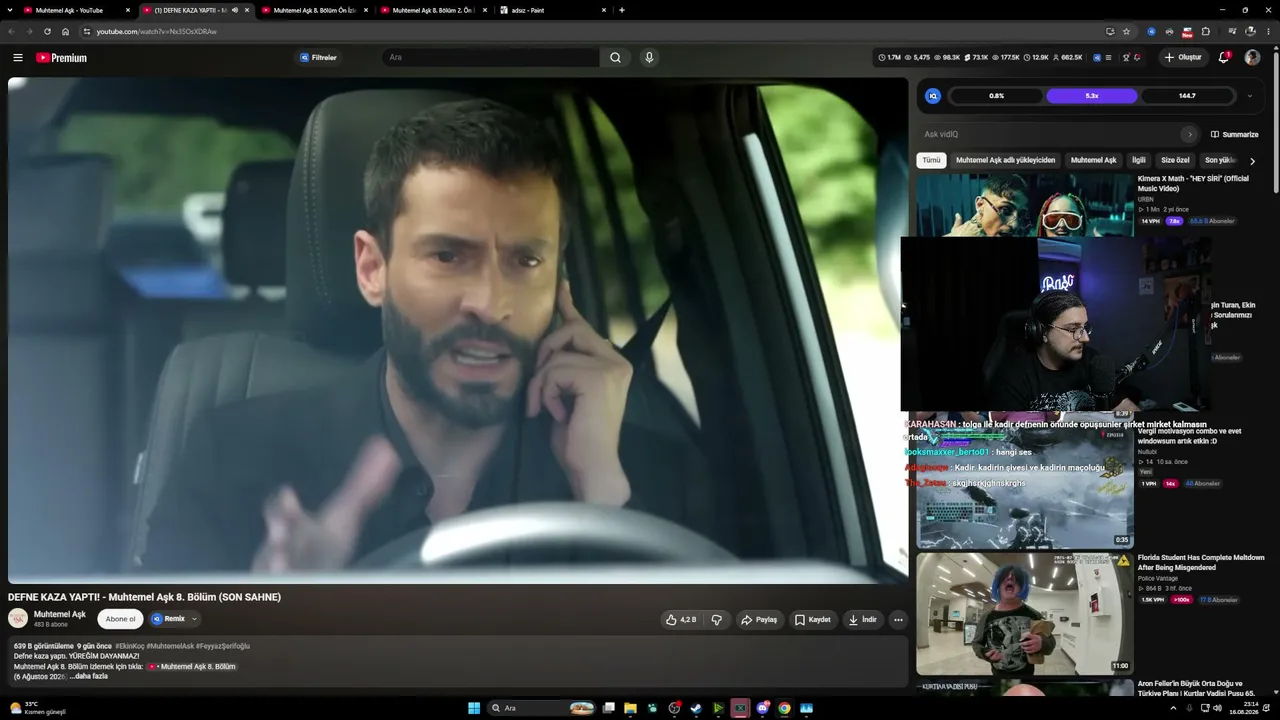Viewport: 1280px width, 720px height.
Task: Click the Chrome address bar URL
Action: click(x=157, y=31)
